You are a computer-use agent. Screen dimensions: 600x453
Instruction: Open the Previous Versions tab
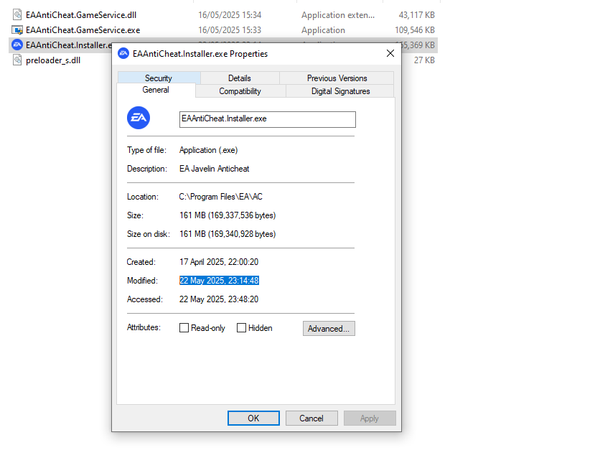(337, 78)
